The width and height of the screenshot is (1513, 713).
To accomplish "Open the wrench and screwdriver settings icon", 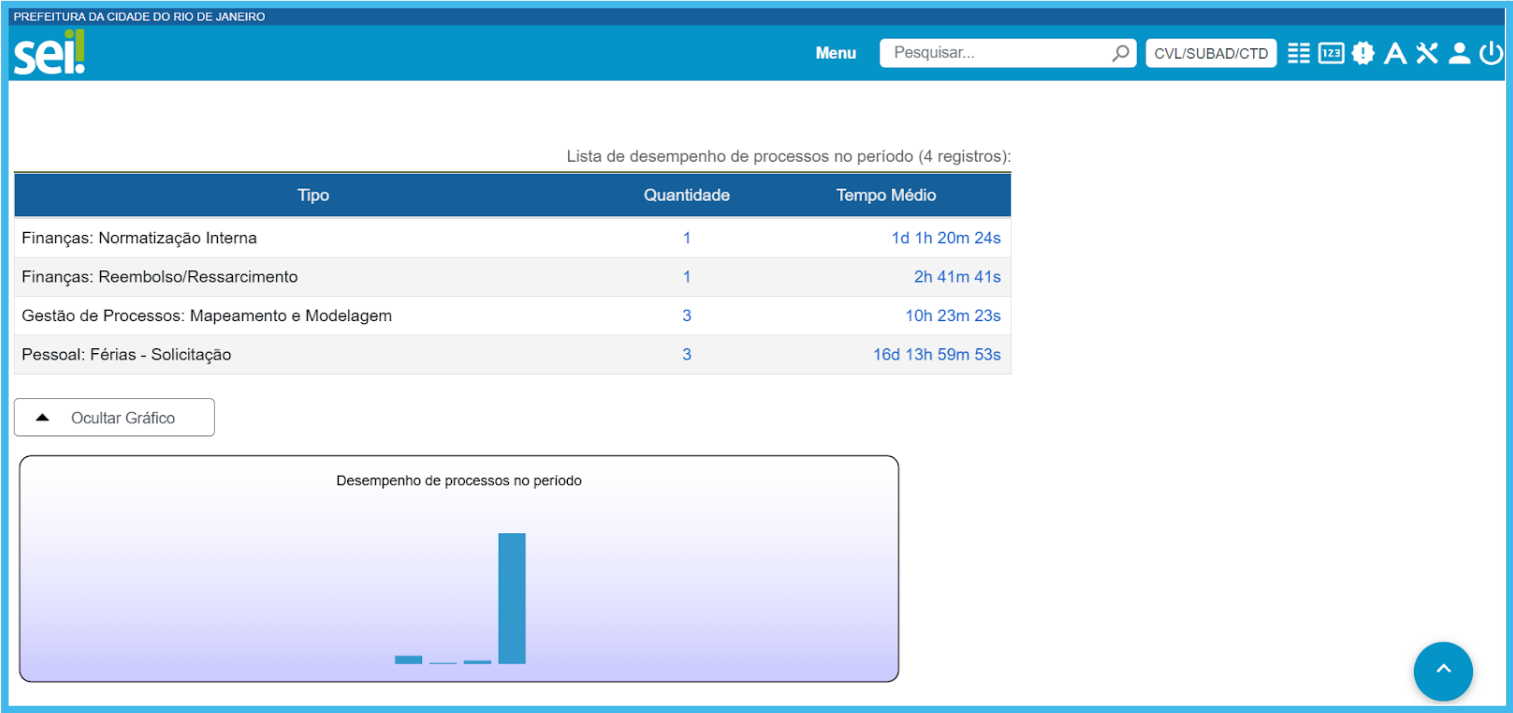I will pos(1427,54).
